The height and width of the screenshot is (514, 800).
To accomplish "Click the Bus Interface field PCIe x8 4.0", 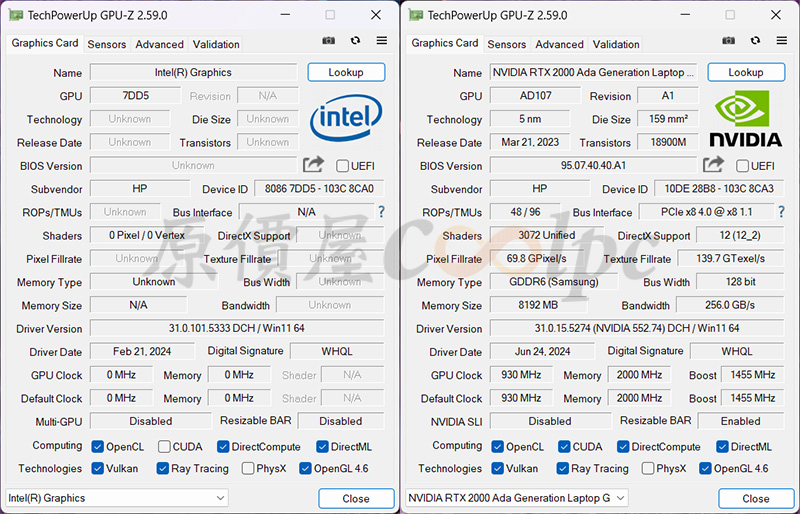I will (x=707, y=212).
